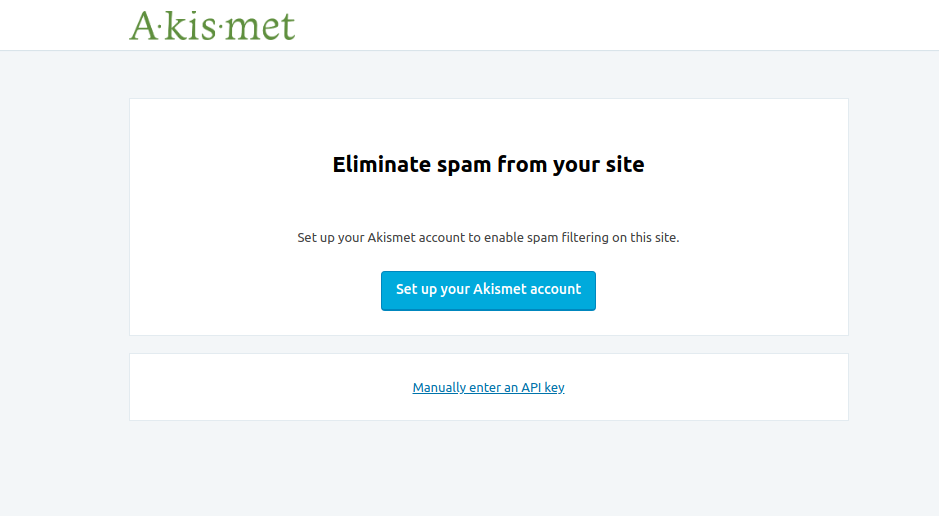Image resolution: width=939 pixels, height=516 pixels.
Task: Click the spam filtering description sentence
Action: pos(488,238)
